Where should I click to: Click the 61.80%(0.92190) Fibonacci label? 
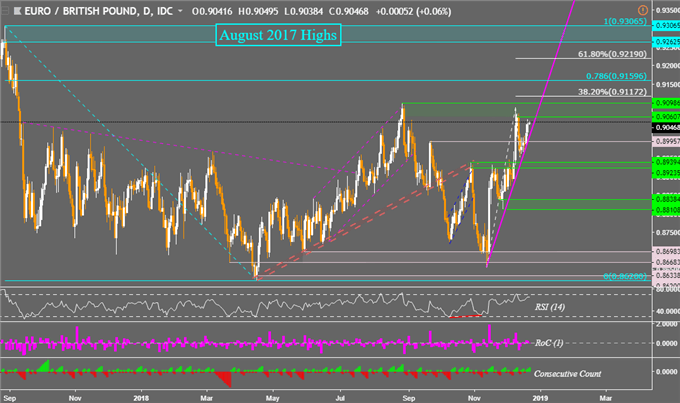[612, 54]
